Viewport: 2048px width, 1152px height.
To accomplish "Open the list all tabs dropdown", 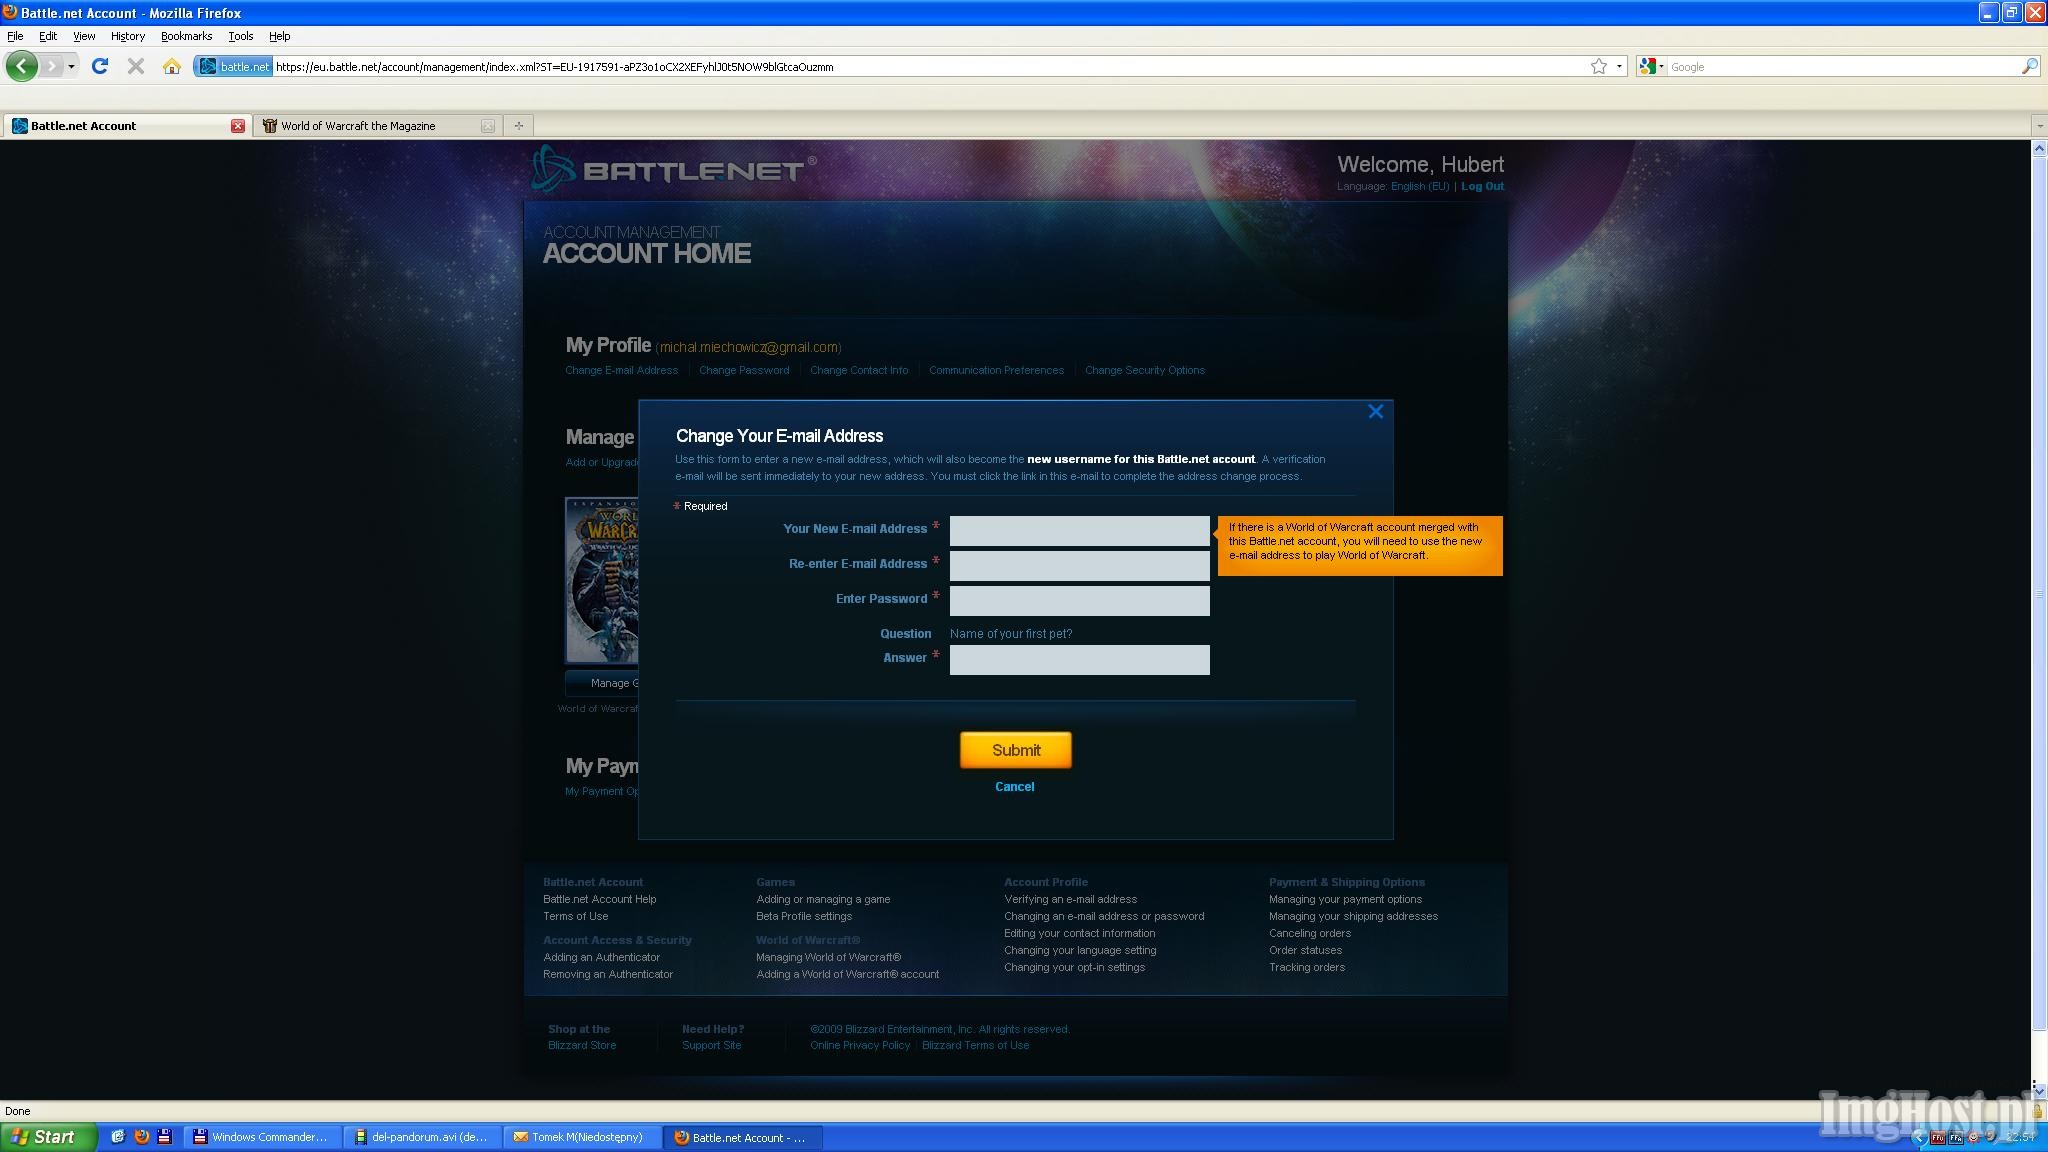I will (x=2039, y=126).
